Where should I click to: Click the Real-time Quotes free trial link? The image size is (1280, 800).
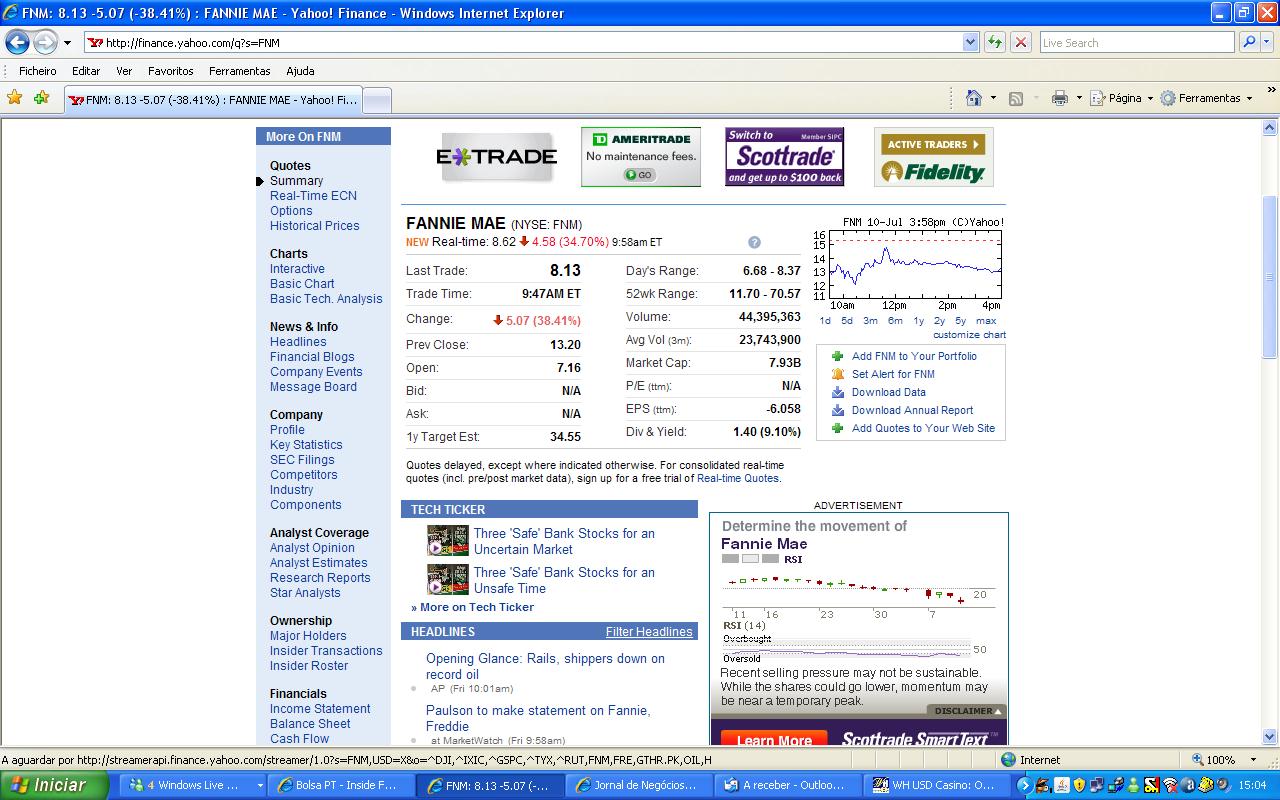pyautogui.click(x=738, y=478)
